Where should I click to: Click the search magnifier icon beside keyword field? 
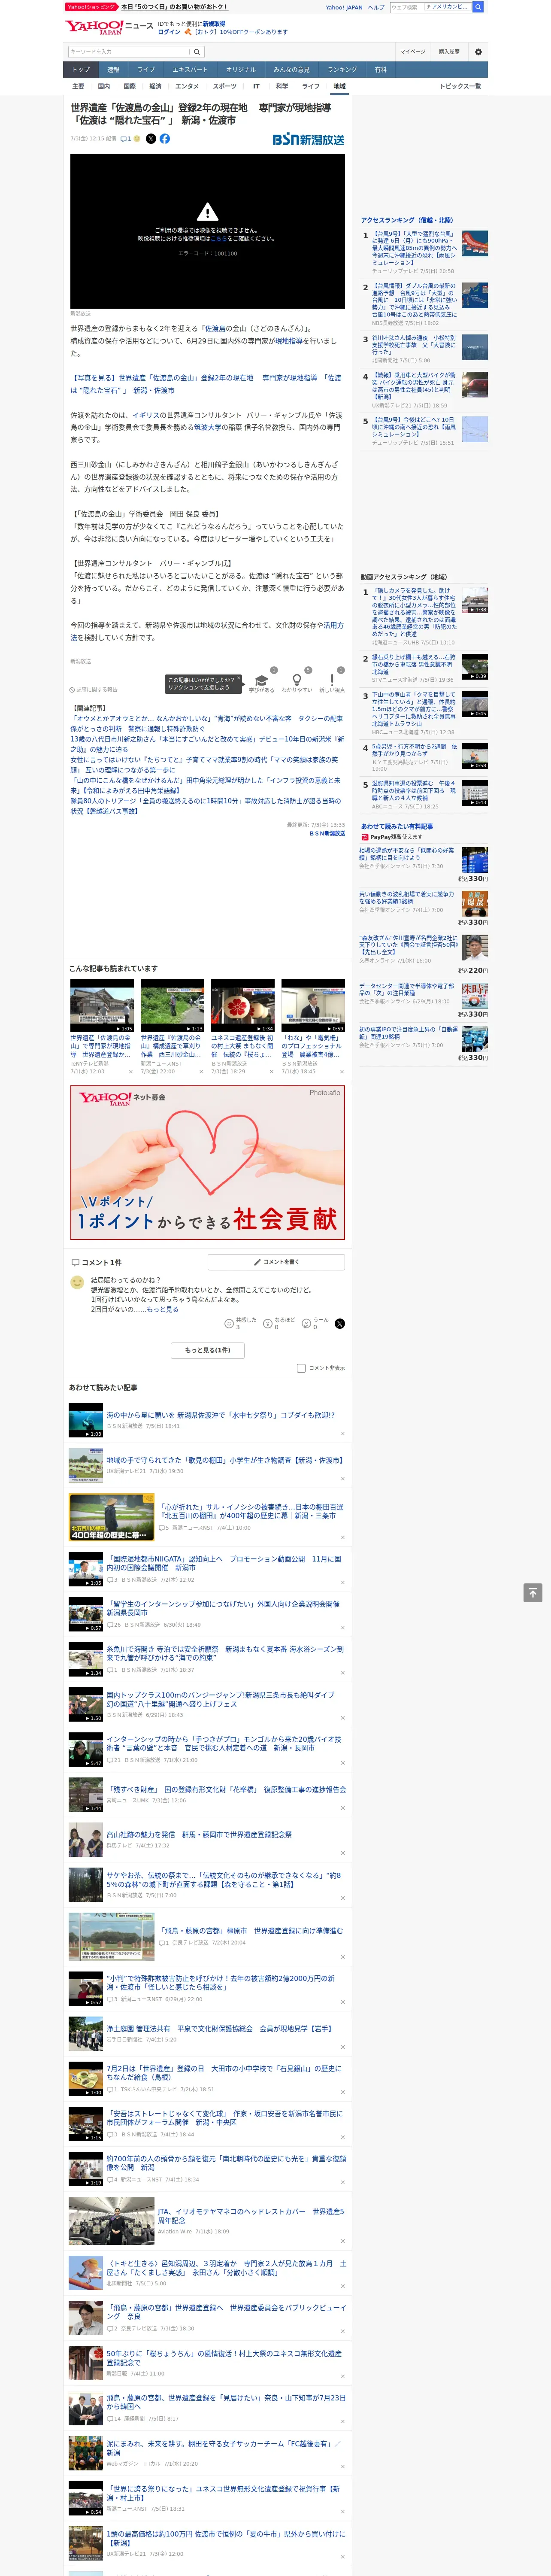pyautogui.click(x=197, y=52)
